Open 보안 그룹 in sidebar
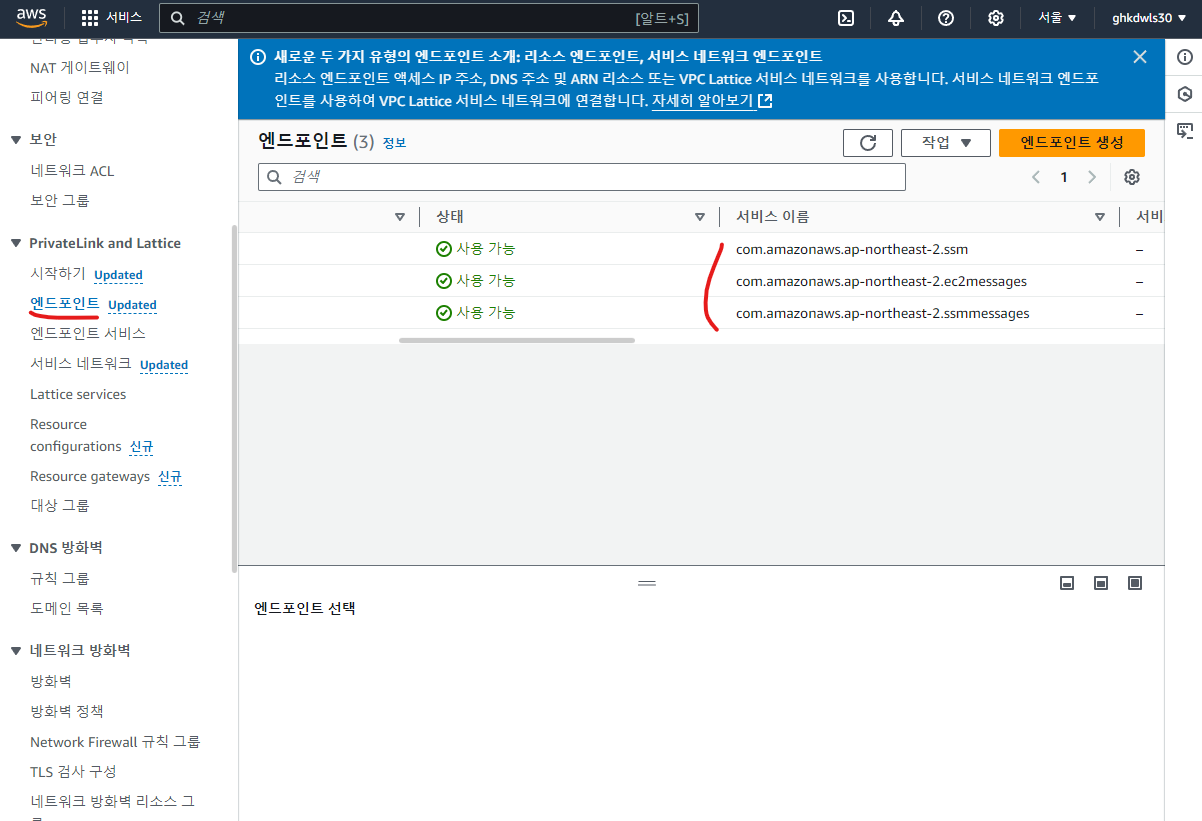 tap(60, 201)
